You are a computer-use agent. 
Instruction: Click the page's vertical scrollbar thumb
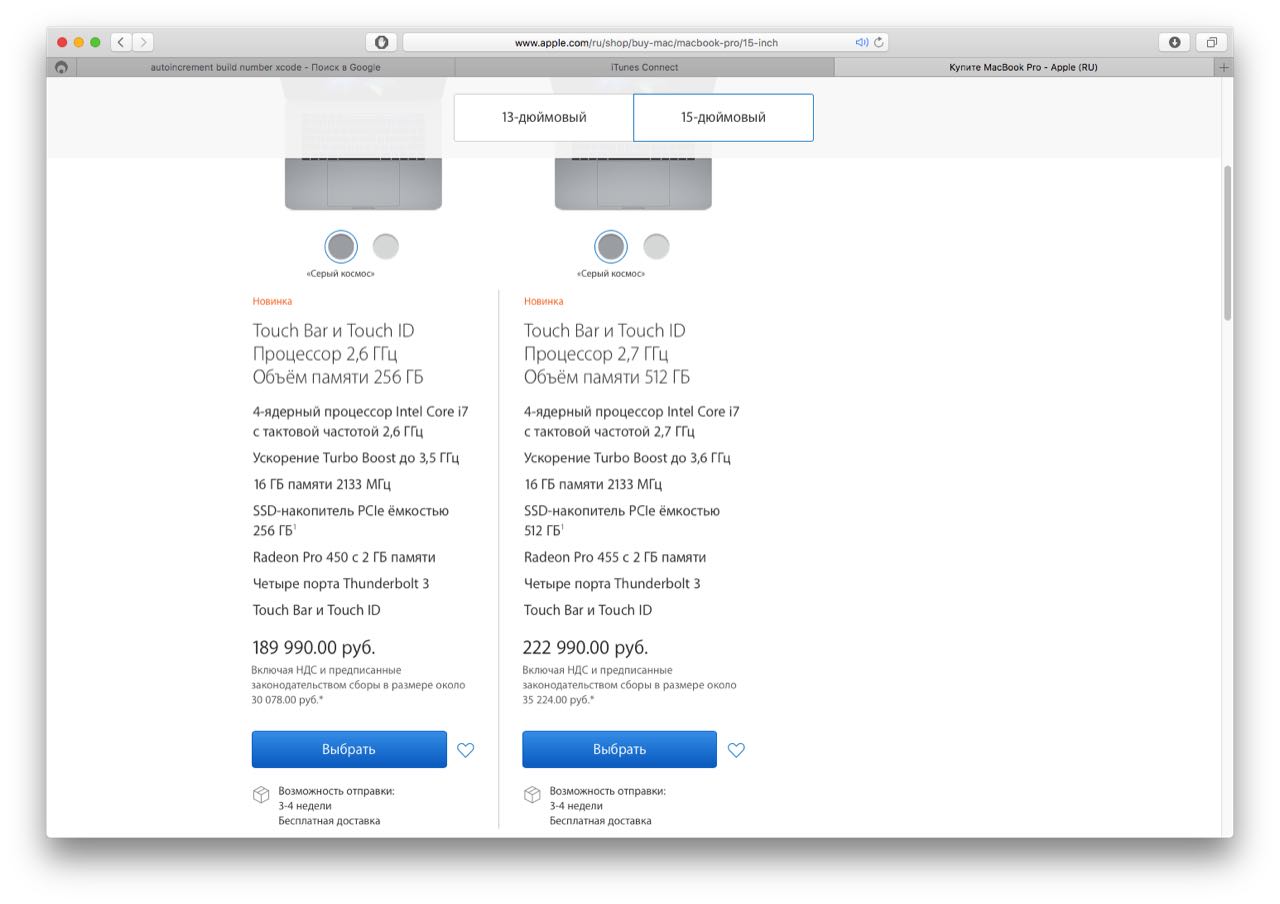pos(1227,242)
